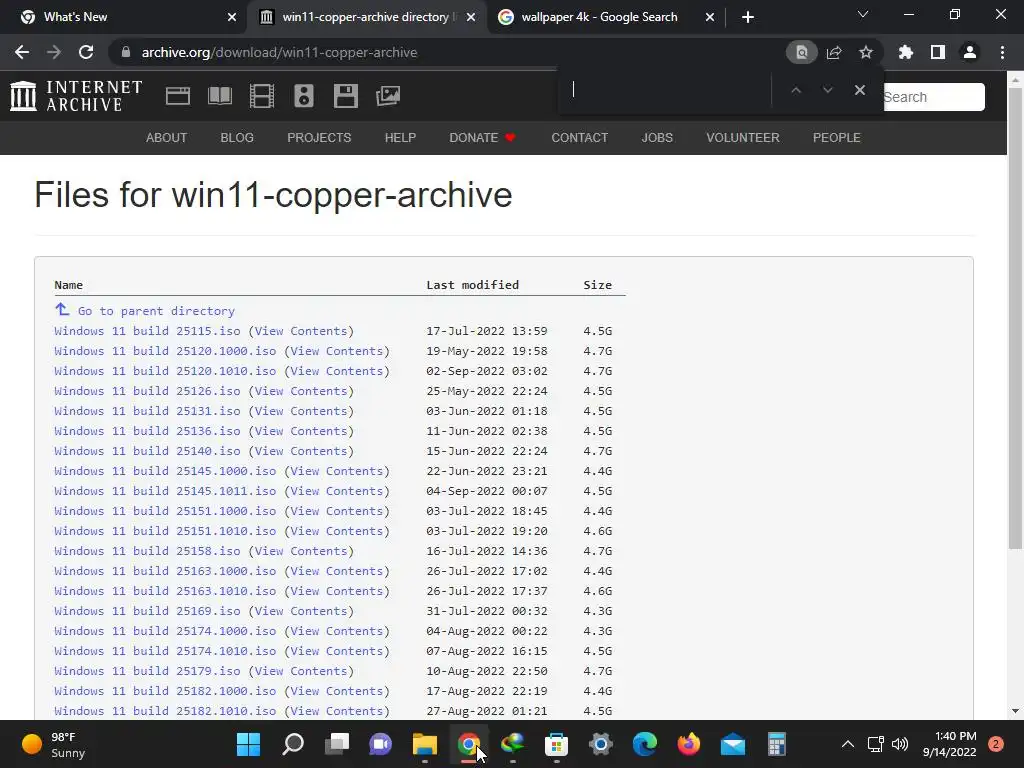The height and width of the screenshot is (768, 1024).
Task: Switch to the wallpaper 4k Google Search tab
Action: 599,17
